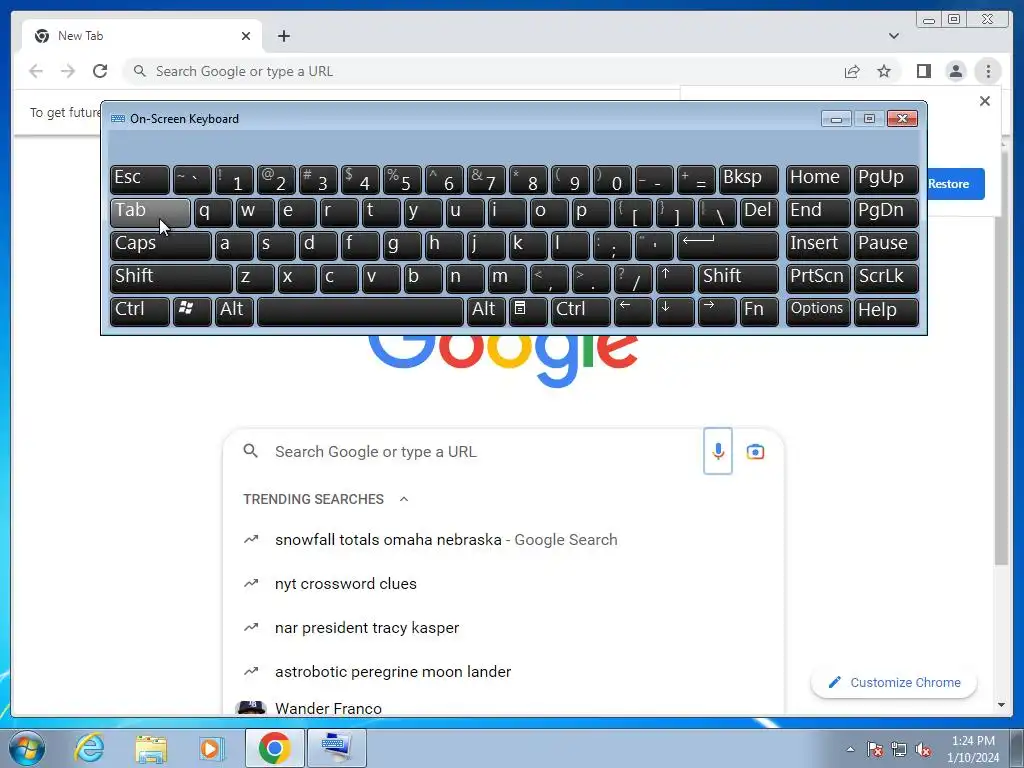Viewport: 1024px width, 768px height.
Task: Click the Tab key
Action: point(150,212)
